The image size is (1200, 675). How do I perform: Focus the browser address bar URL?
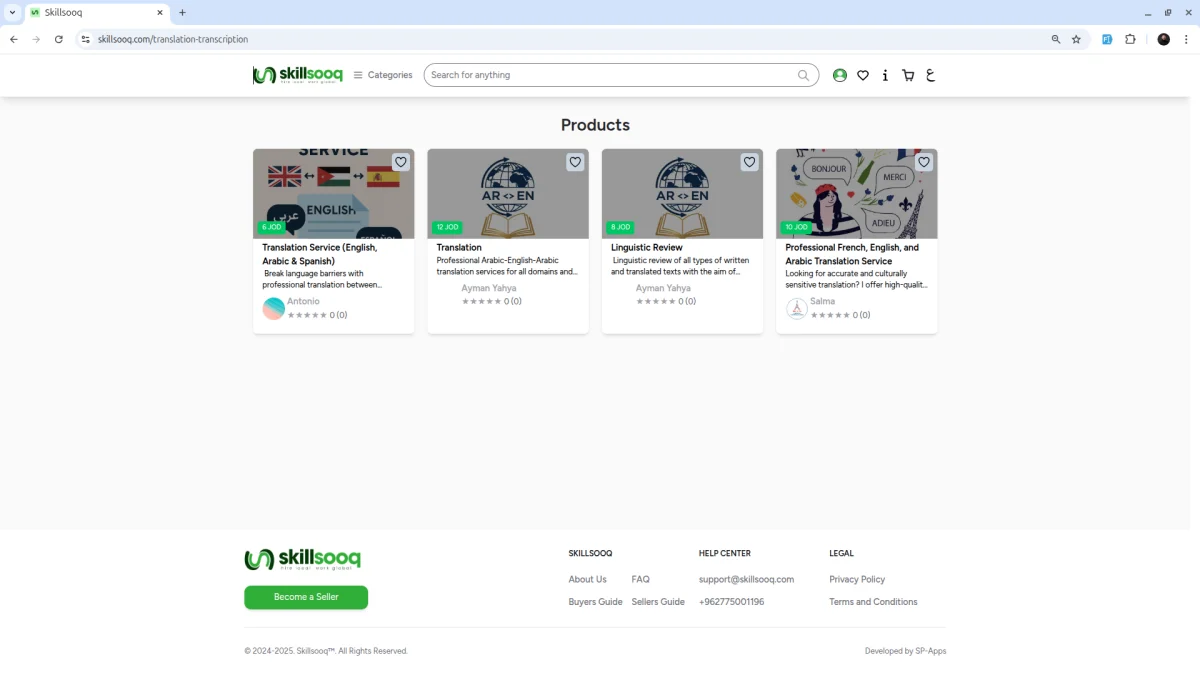tap(173, 39)
